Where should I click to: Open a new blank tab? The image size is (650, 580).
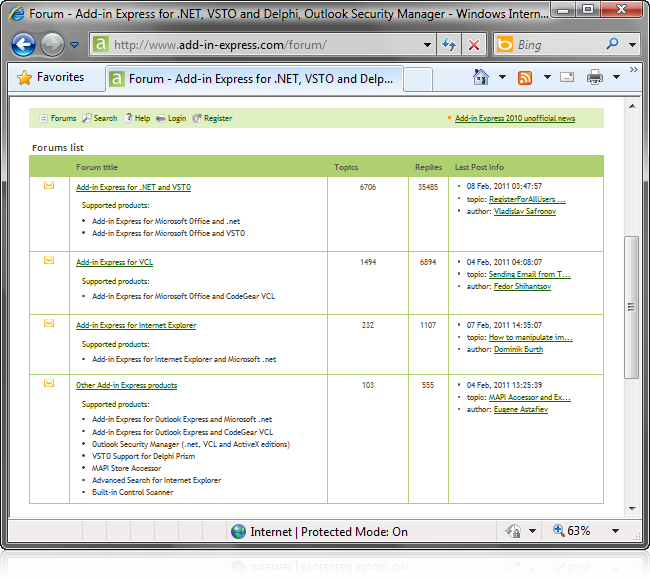point(418,79)
